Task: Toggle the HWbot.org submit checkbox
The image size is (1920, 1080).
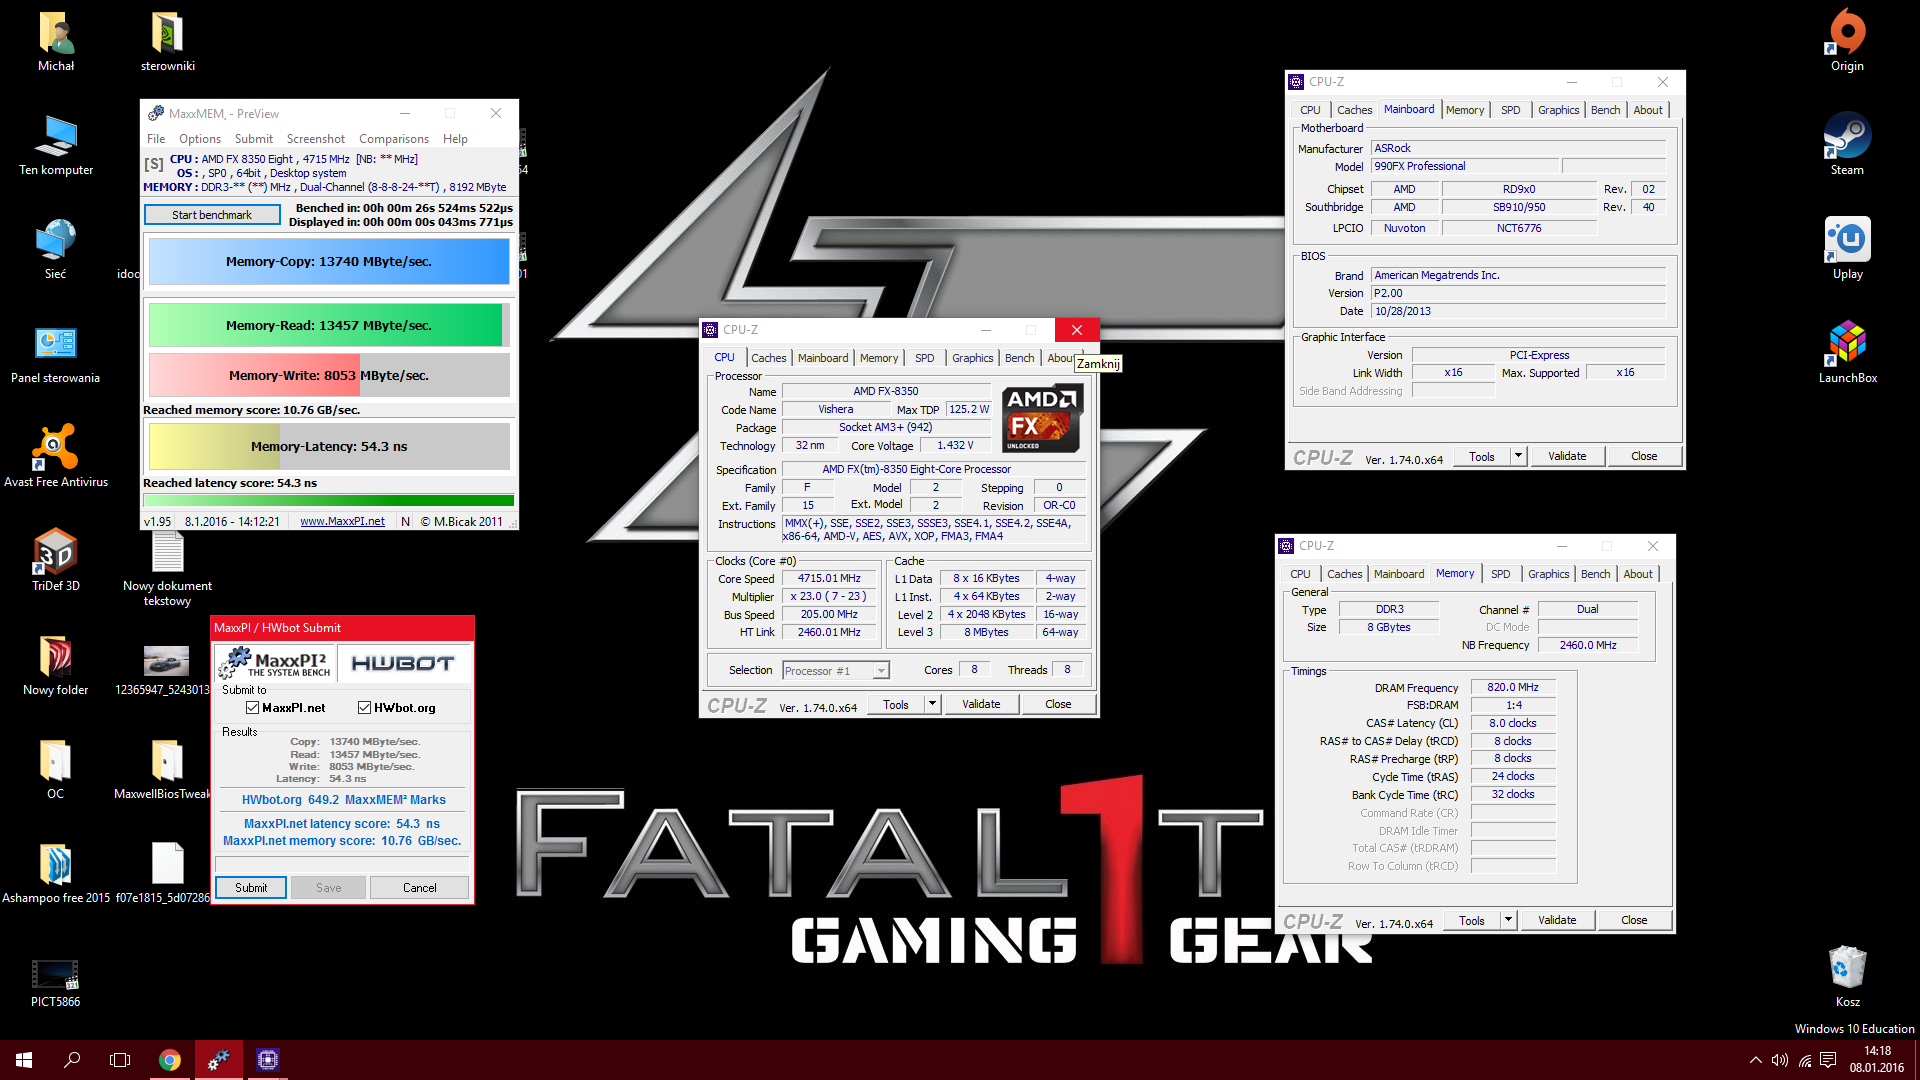Action: [365, 708]
